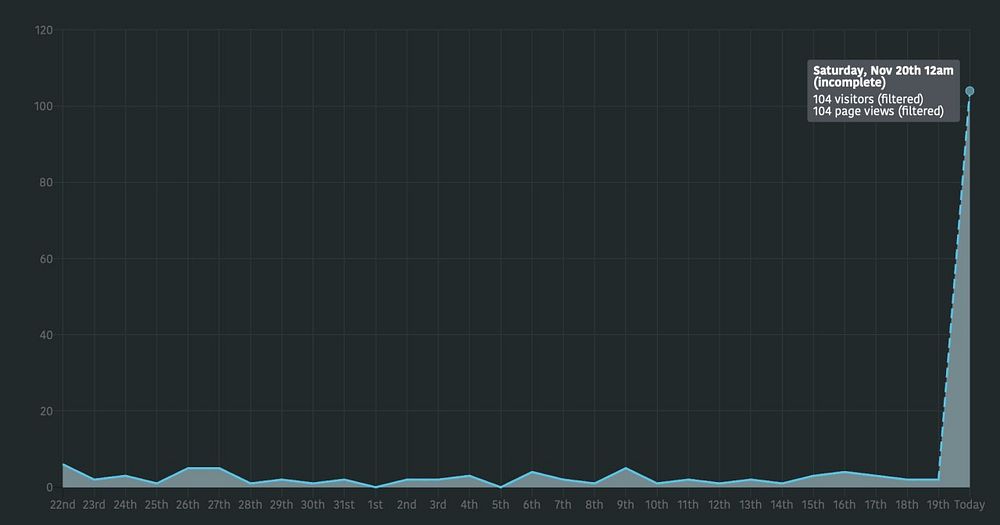Click the '4th' x-axis label
The width and height of the screenshot is (1000, 525).
click(x=469, y=505)
